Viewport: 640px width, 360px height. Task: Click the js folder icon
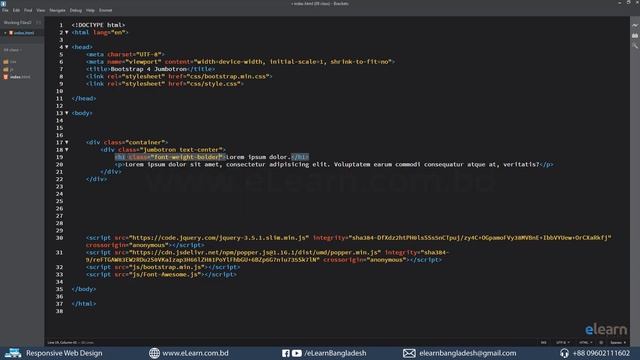pyautogui.click(x=6, y=69)
